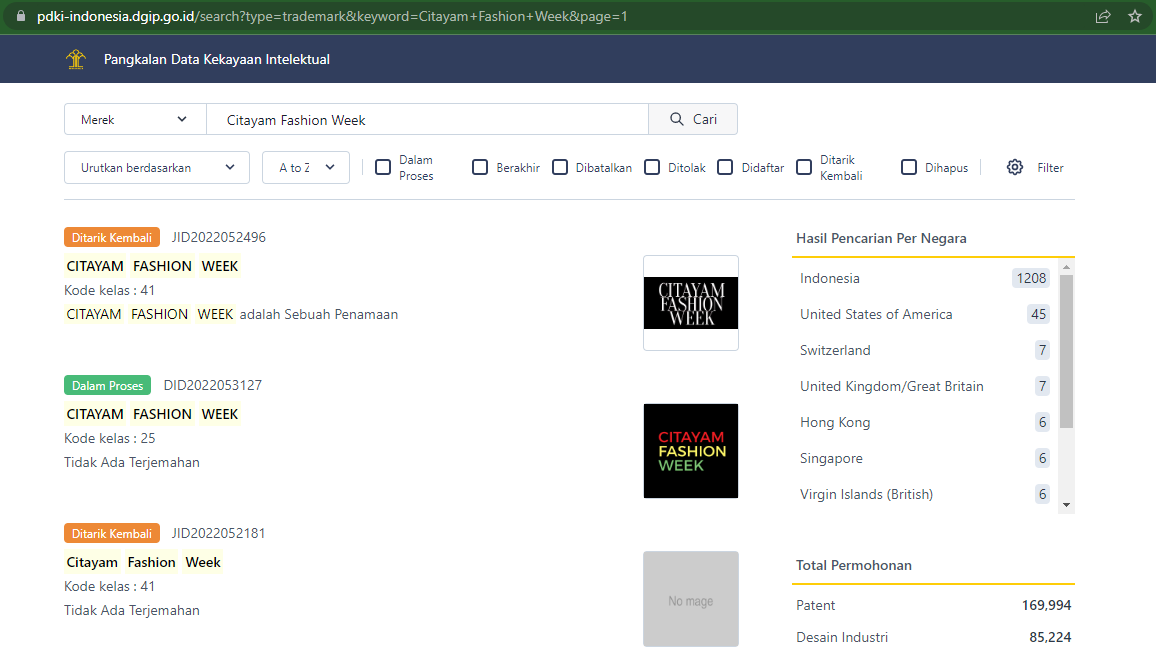The height and width of the screenshot is (652, 1156).
Task: Open Pangkalan Data Kekayaan Intelektual home
Action: pyautogui.click(x=217, y=60)
